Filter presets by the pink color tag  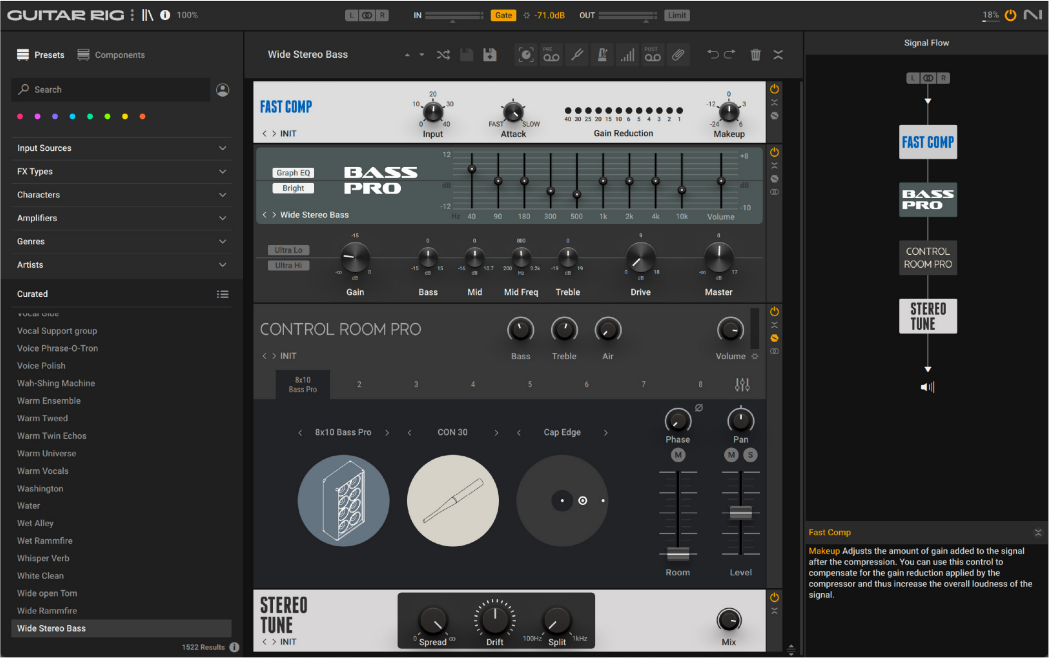coord(20,117)
